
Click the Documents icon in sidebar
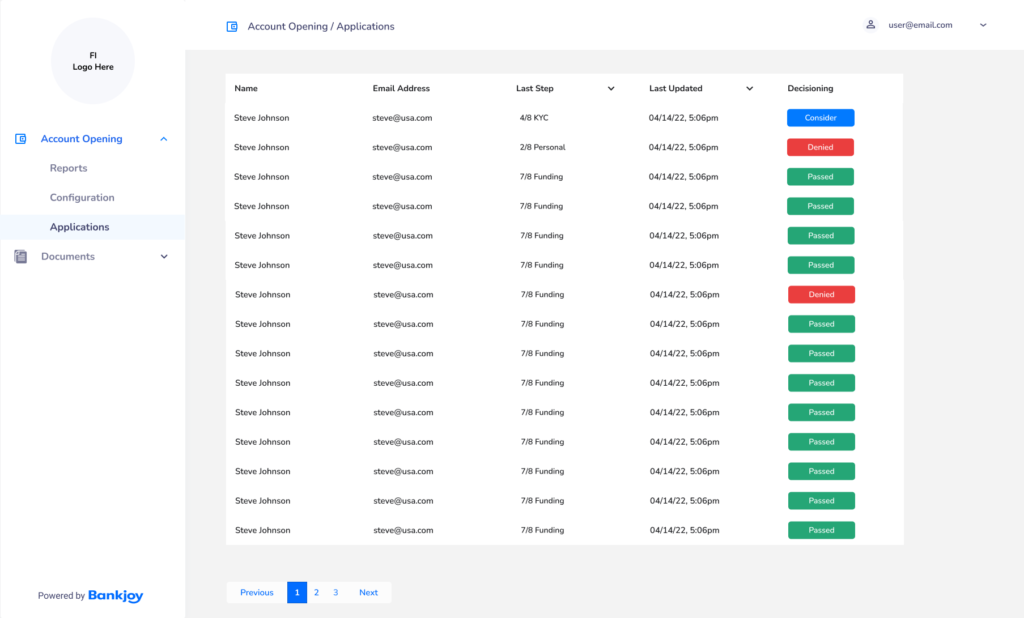[x=21, y=257]
